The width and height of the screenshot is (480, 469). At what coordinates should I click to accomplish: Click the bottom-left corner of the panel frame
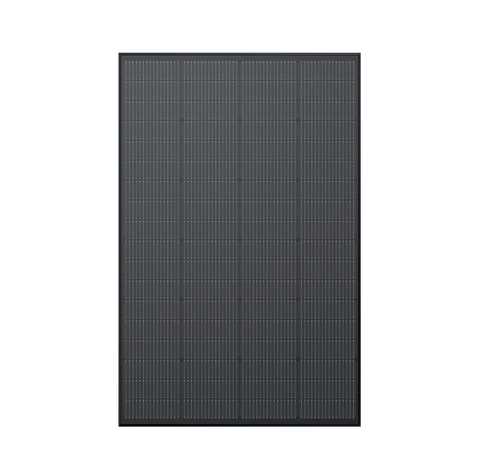[x=121, y=424]
